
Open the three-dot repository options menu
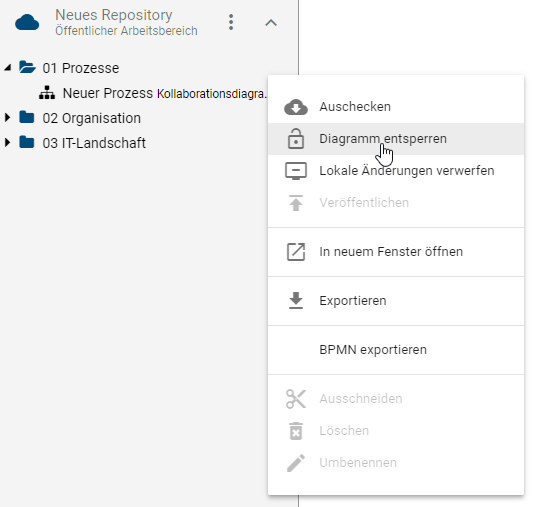pyautogui.click(x=231, y=22)
